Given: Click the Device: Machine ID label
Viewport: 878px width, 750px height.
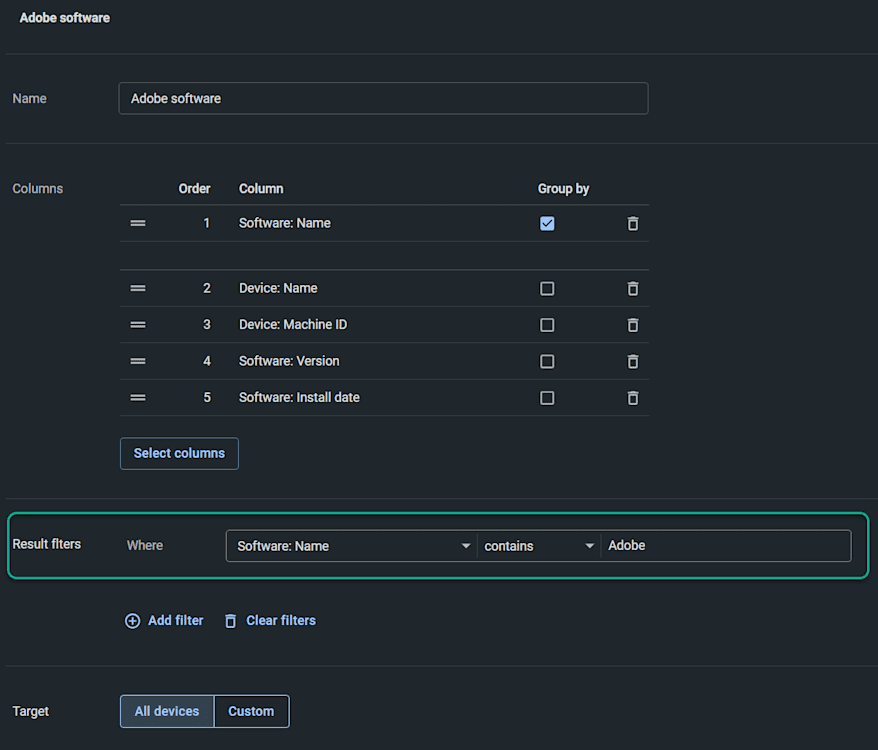Looking at the screenshot, I should (293, 324).
